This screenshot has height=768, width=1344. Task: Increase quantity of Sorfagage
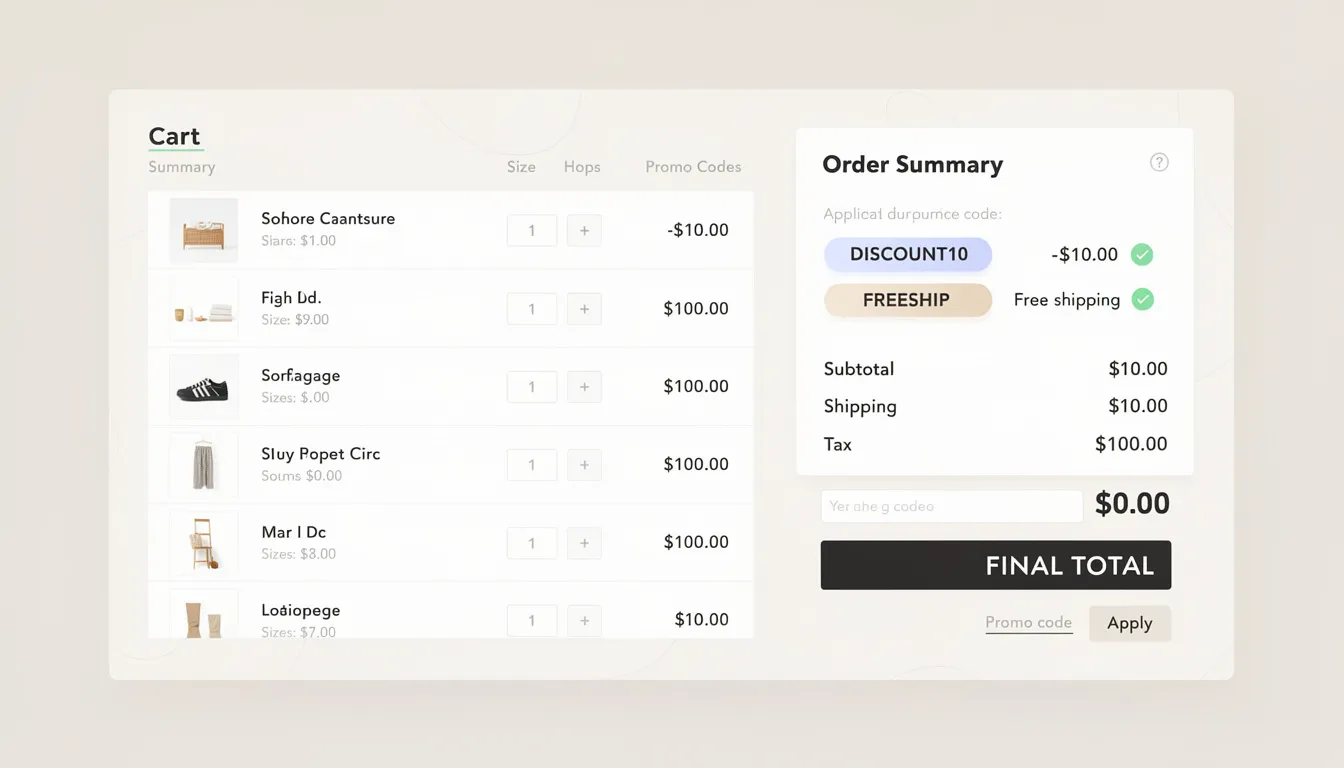(x=584, y=387)
